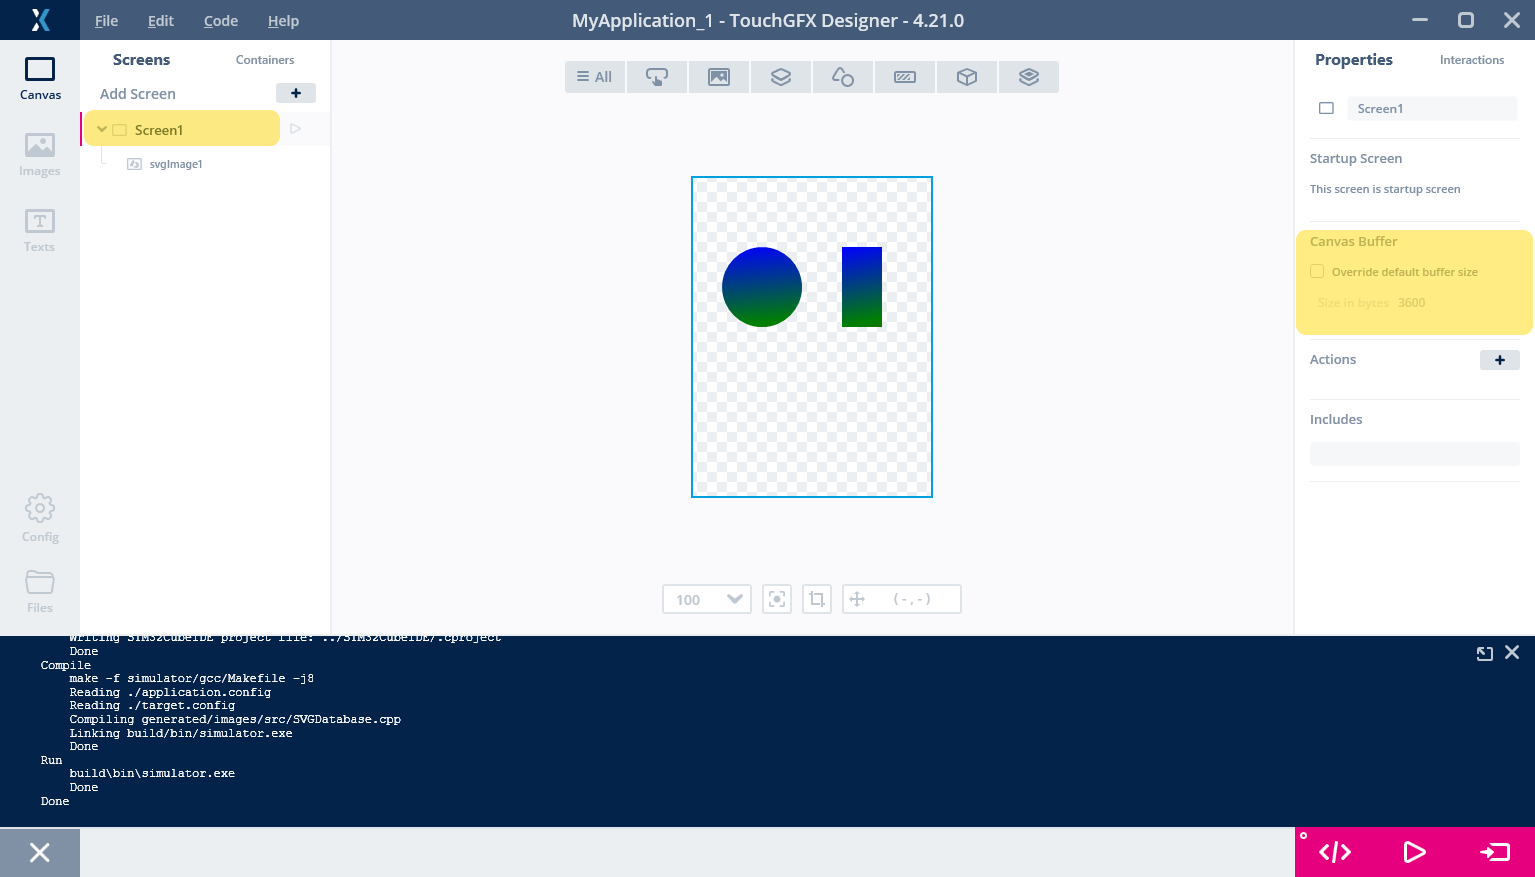This screenshot has width=1535, height=877.
Task: Open the Images section in the sidebar
Action: click(40, 154)
